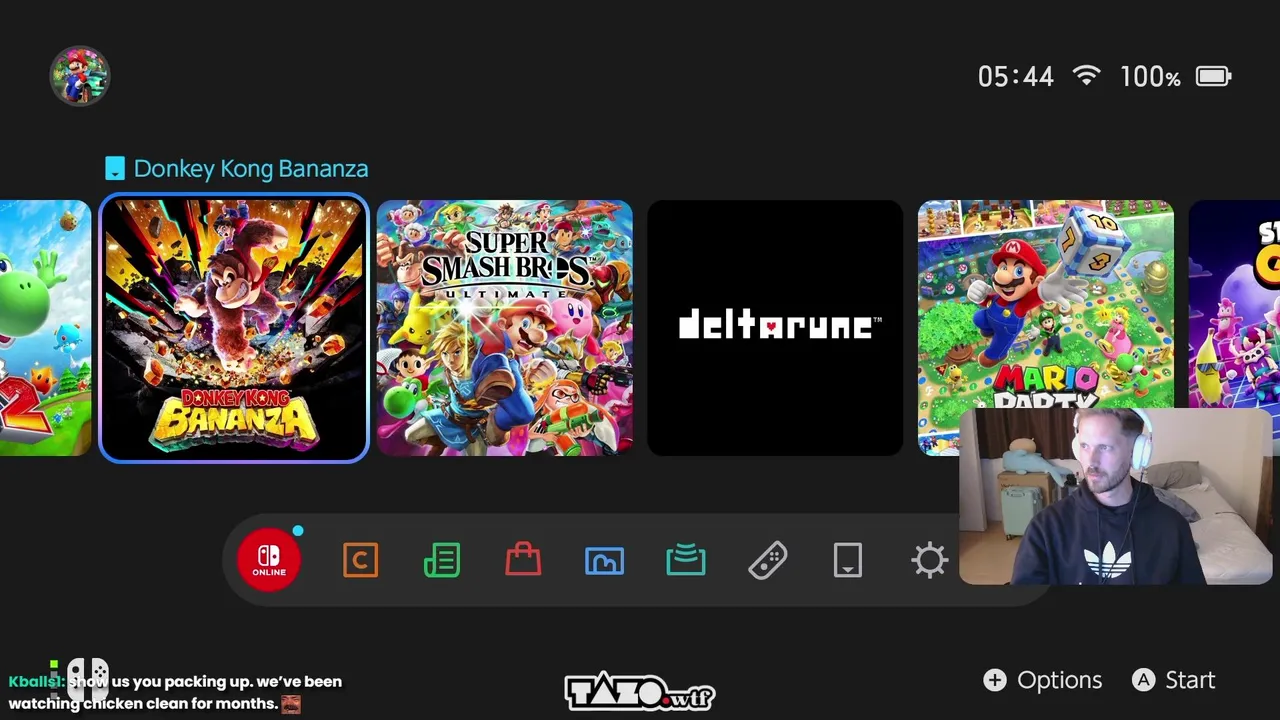Click the game card icon beside the title

[115, 169]
